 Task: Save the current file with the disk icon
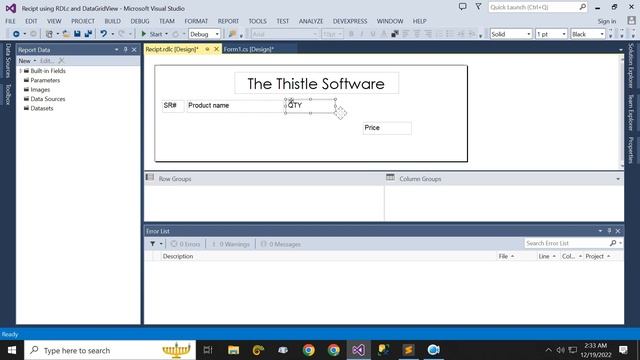(77, 34)
